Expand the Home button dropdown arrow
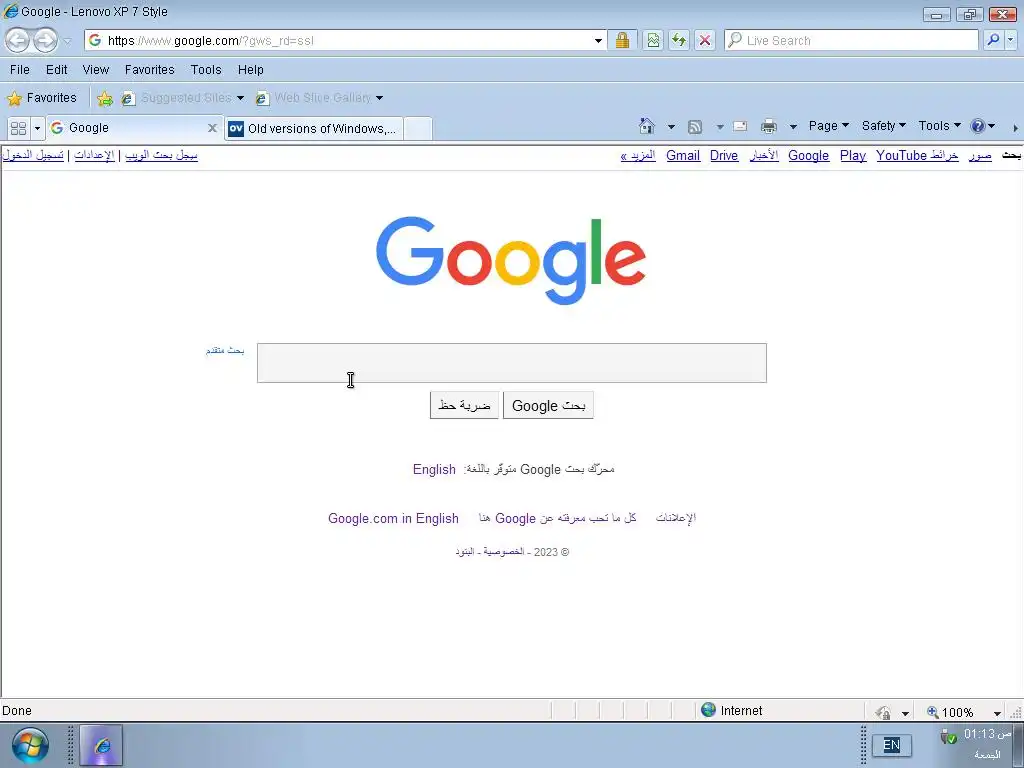Screen dimensions: 1024x768 click(671, 127)
